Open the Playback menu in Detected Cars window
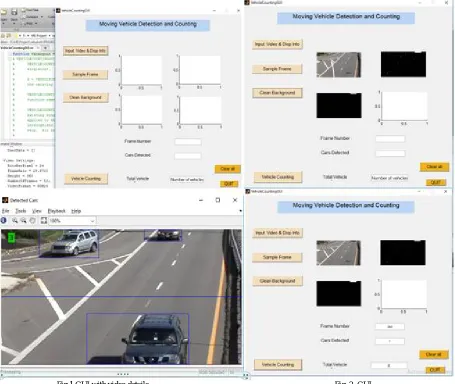Viewport: 455px width, 384px height. pos(57,211)
